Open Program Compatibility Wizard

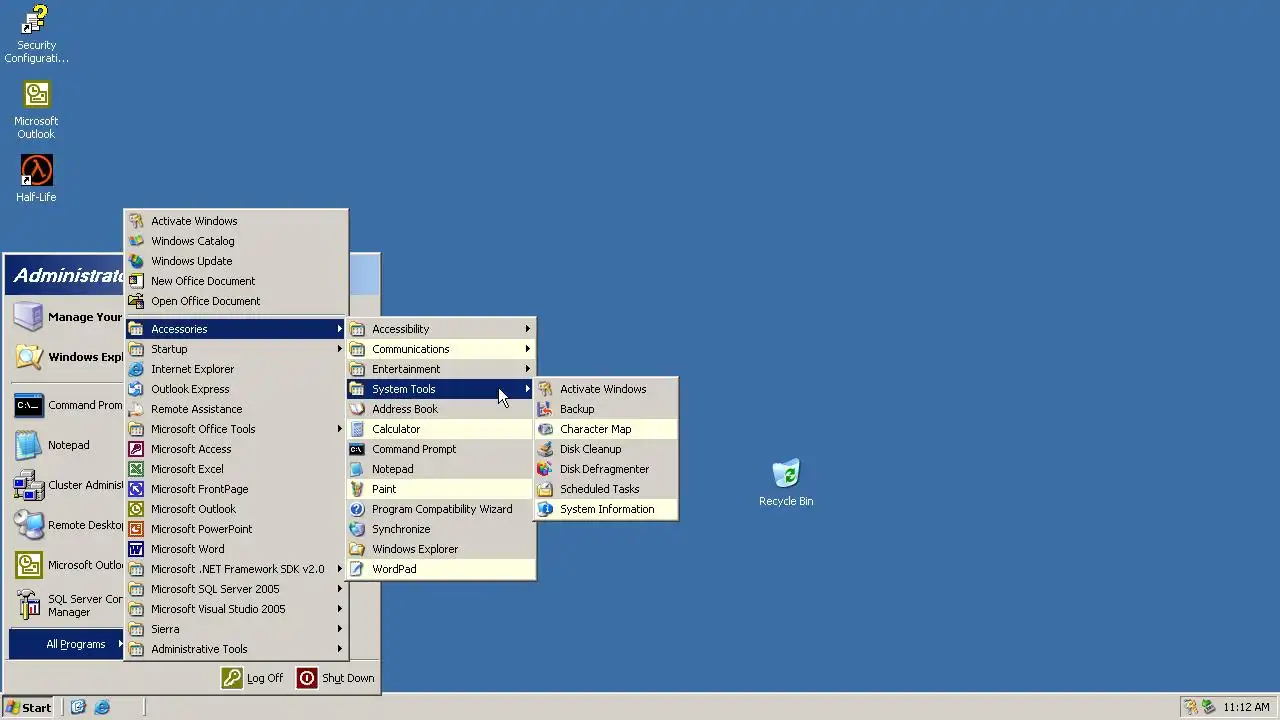[441, 509]
